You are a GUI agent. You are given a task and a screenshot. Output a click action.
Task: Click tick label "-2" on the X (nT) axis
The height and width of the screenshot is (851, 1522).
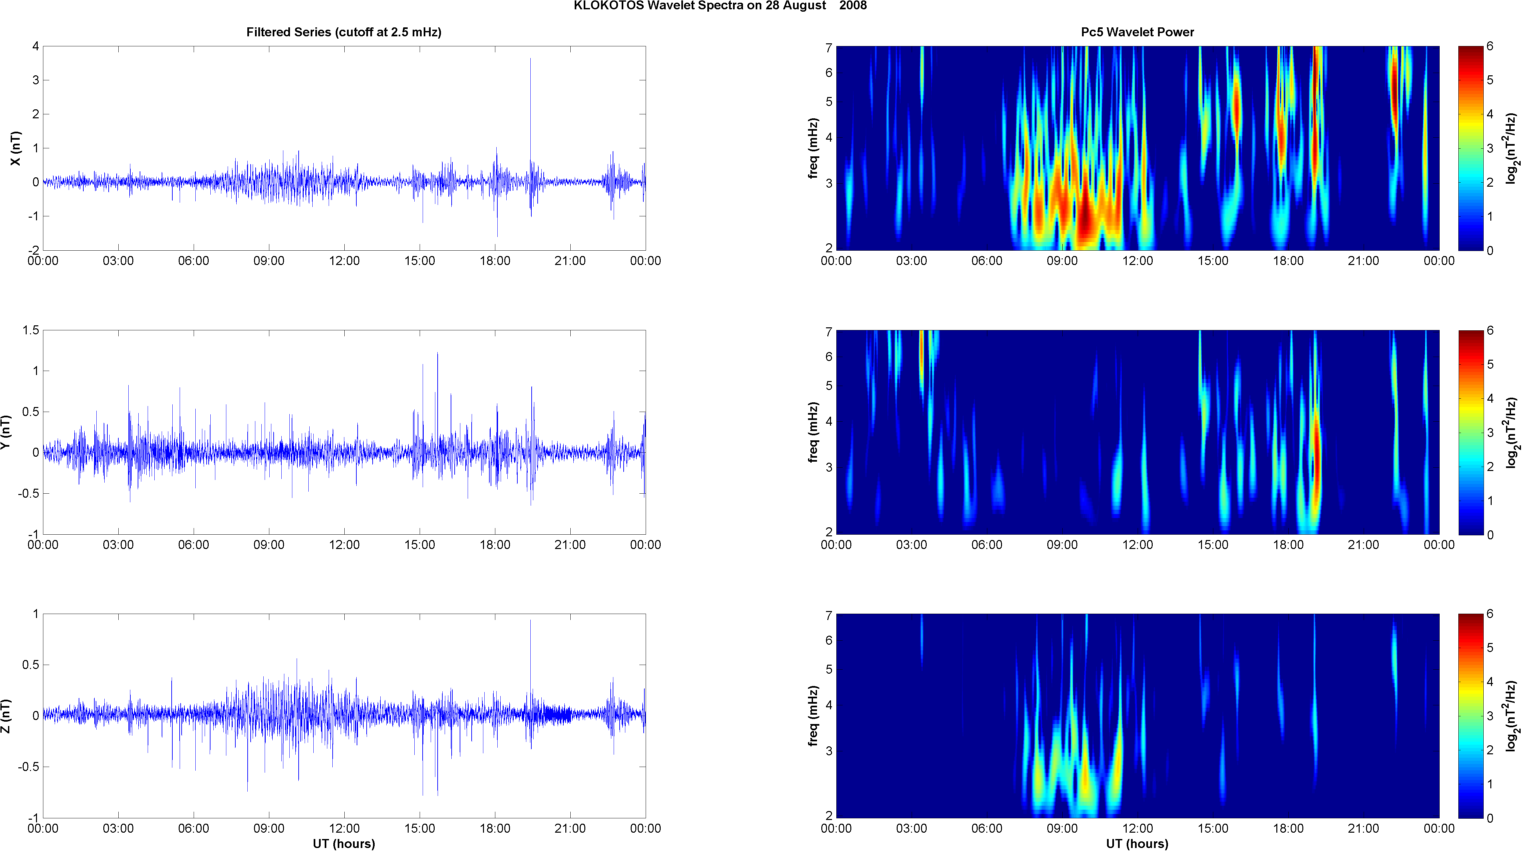(x=34, y=250)
